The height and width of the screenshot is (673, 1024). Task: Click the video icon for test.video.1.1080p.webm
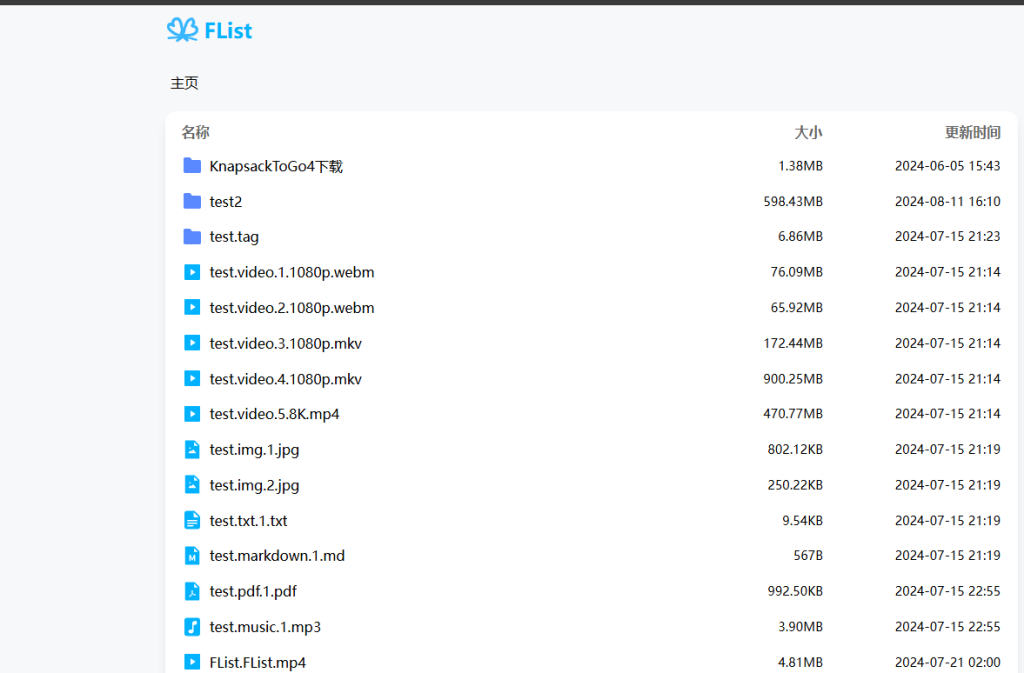pyautogui.click(x=192, y=272)
